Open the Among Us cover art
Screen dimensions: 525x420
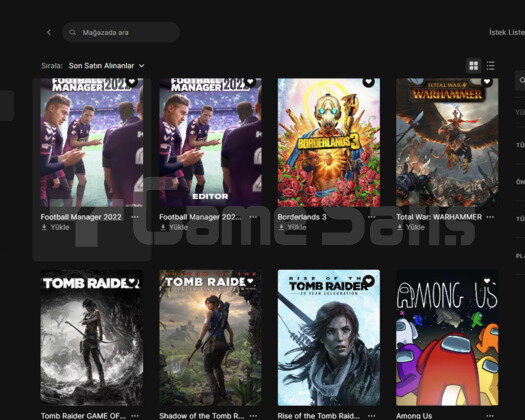click(447, 338)
